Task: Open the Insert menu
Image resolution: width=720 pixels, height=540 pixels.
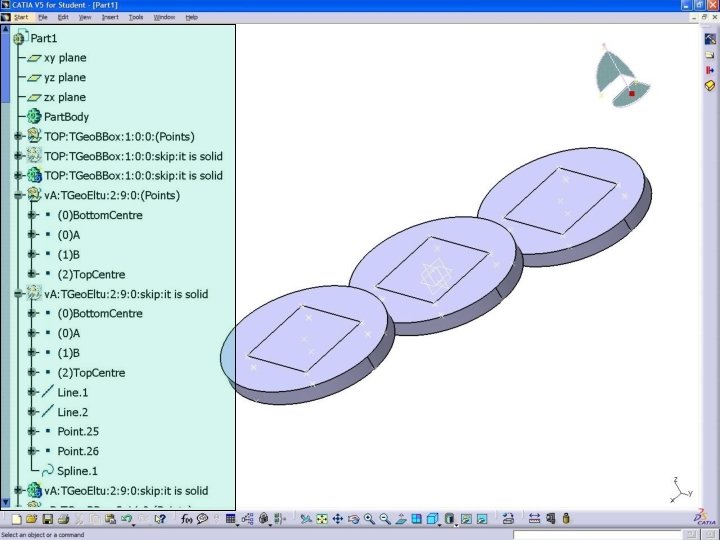Action: (x=110, y=17)
